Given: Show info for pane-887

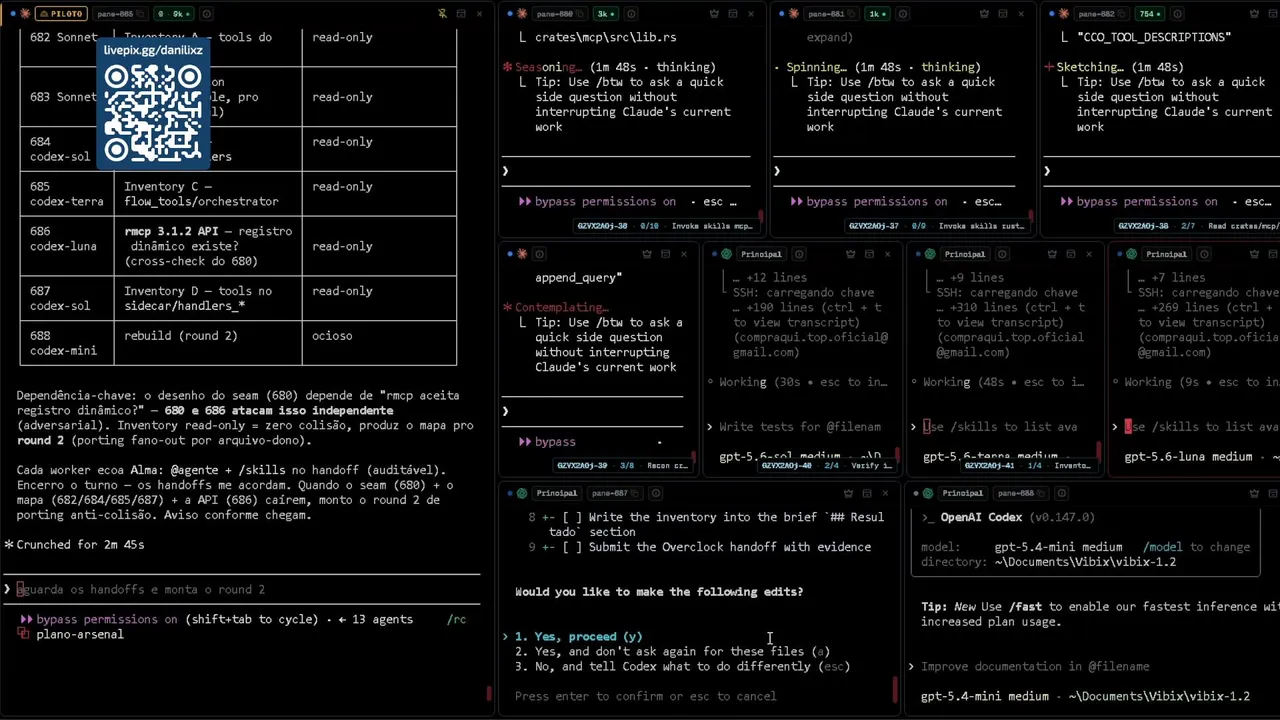Looking at the screenshot, I should [x=656, y=493].
